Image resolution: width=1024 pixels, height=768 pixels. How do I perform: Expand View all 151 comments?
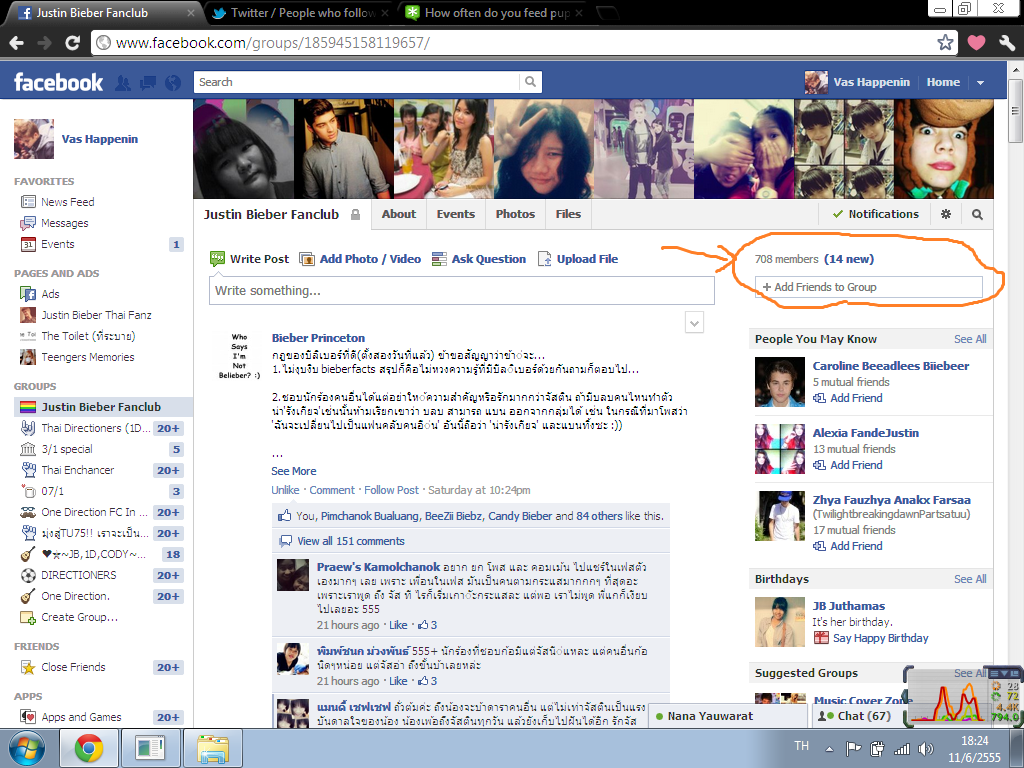[351, 541]
